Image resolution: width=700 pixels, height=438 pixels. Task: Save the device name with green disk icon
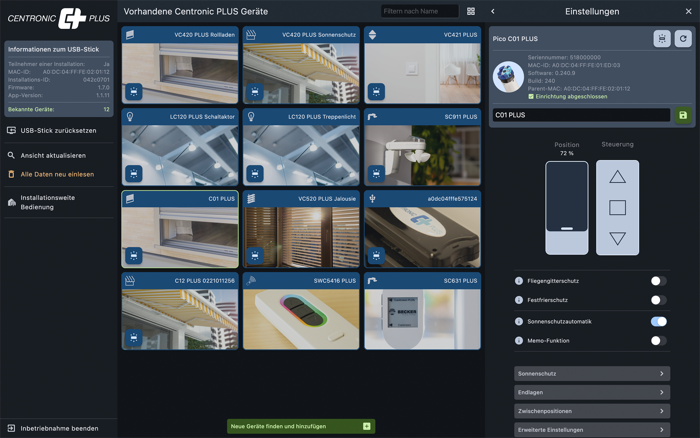pos(683,115)
